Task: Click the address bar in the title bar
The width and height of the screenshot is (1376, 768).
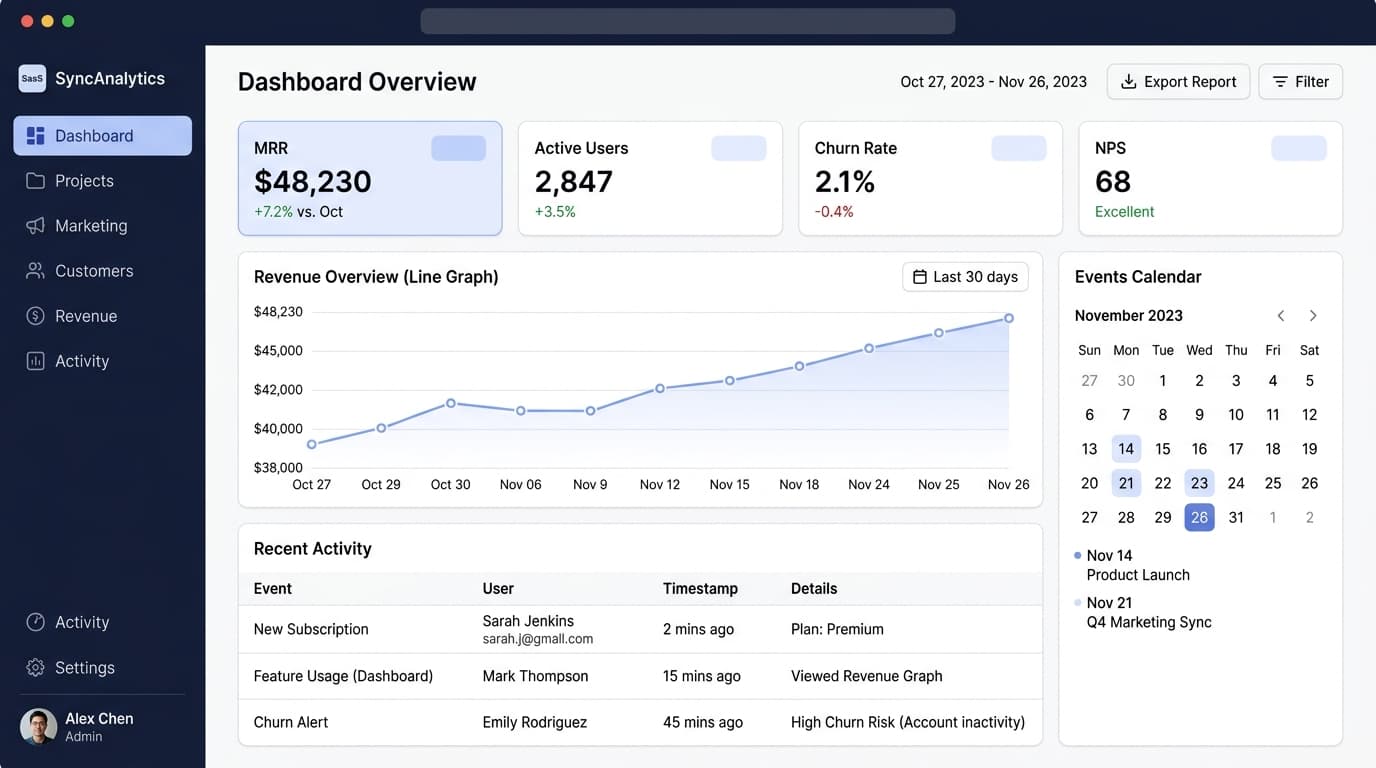Action: pos(687,21)
